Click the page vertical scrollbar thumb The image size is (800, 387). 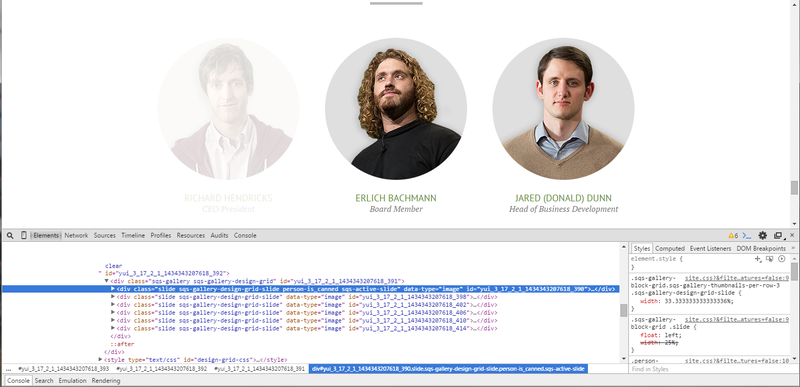pyautogui.click(x=794, y=188)
